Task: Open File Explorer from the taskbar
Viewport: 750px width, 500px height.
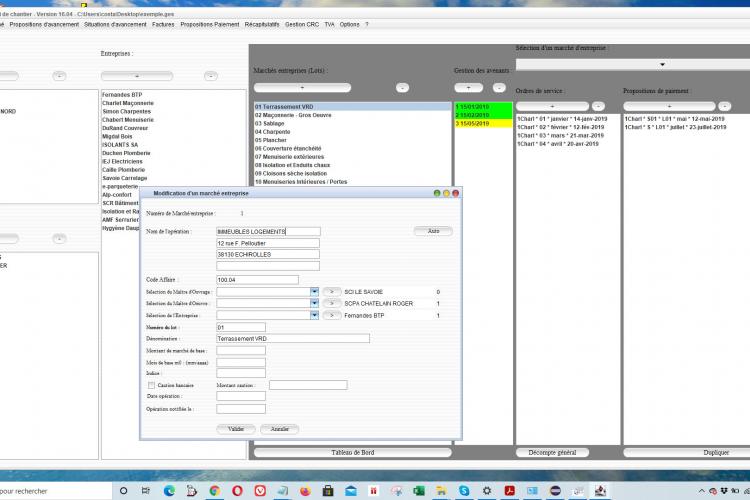Action: [441, 491]
